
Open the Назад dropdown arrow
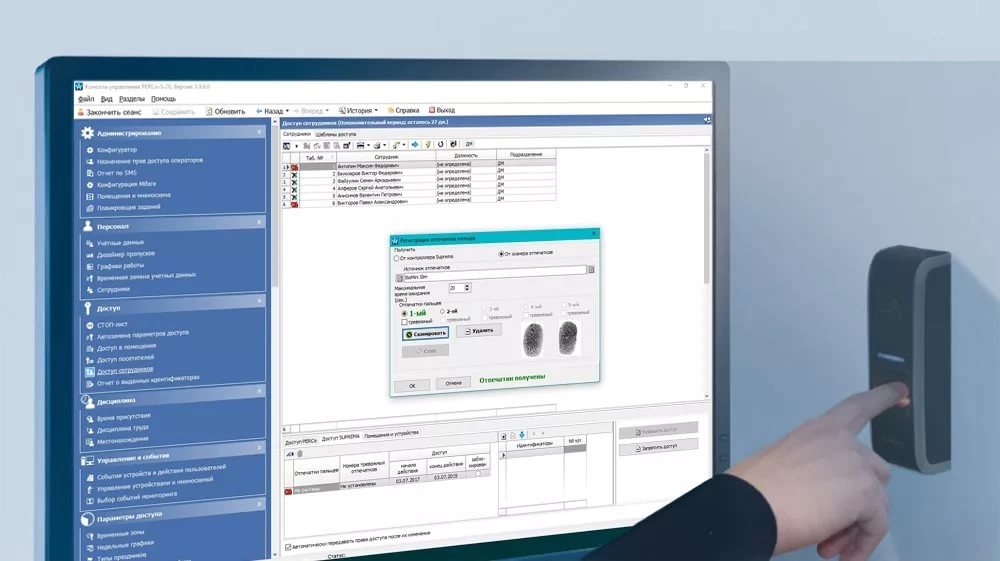pos(287,111)
